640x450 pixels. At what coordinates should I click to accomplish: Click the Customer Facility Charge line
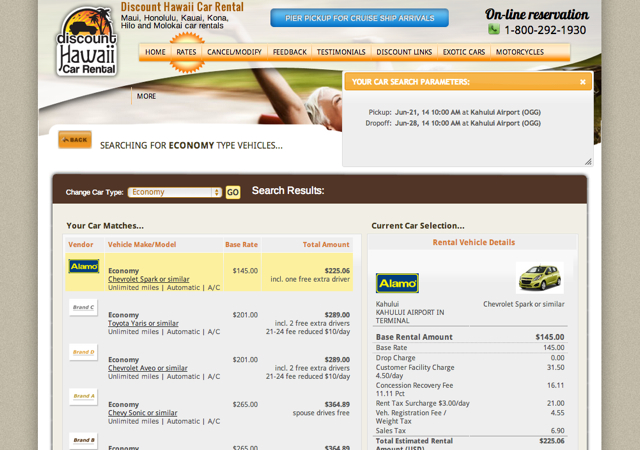470,371
